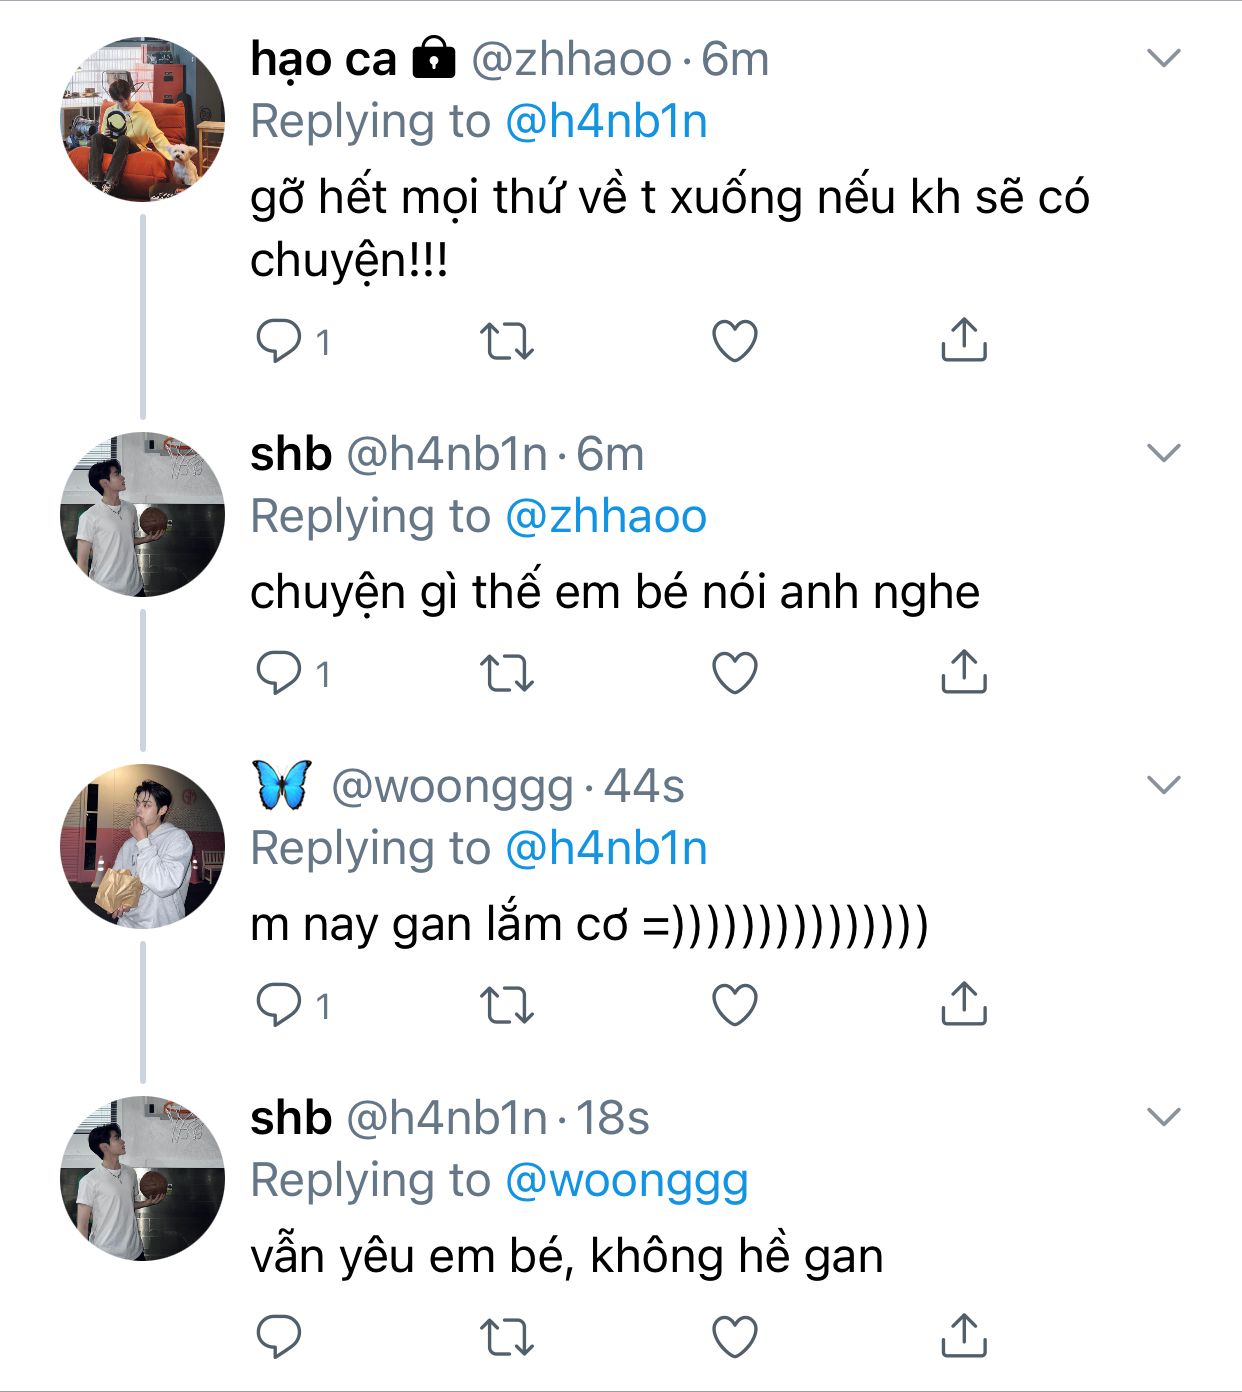Retweet shb's 'chuyện gì thế' tweet
Screen dimensions: 1242x1392
click(x=507, y=673)
